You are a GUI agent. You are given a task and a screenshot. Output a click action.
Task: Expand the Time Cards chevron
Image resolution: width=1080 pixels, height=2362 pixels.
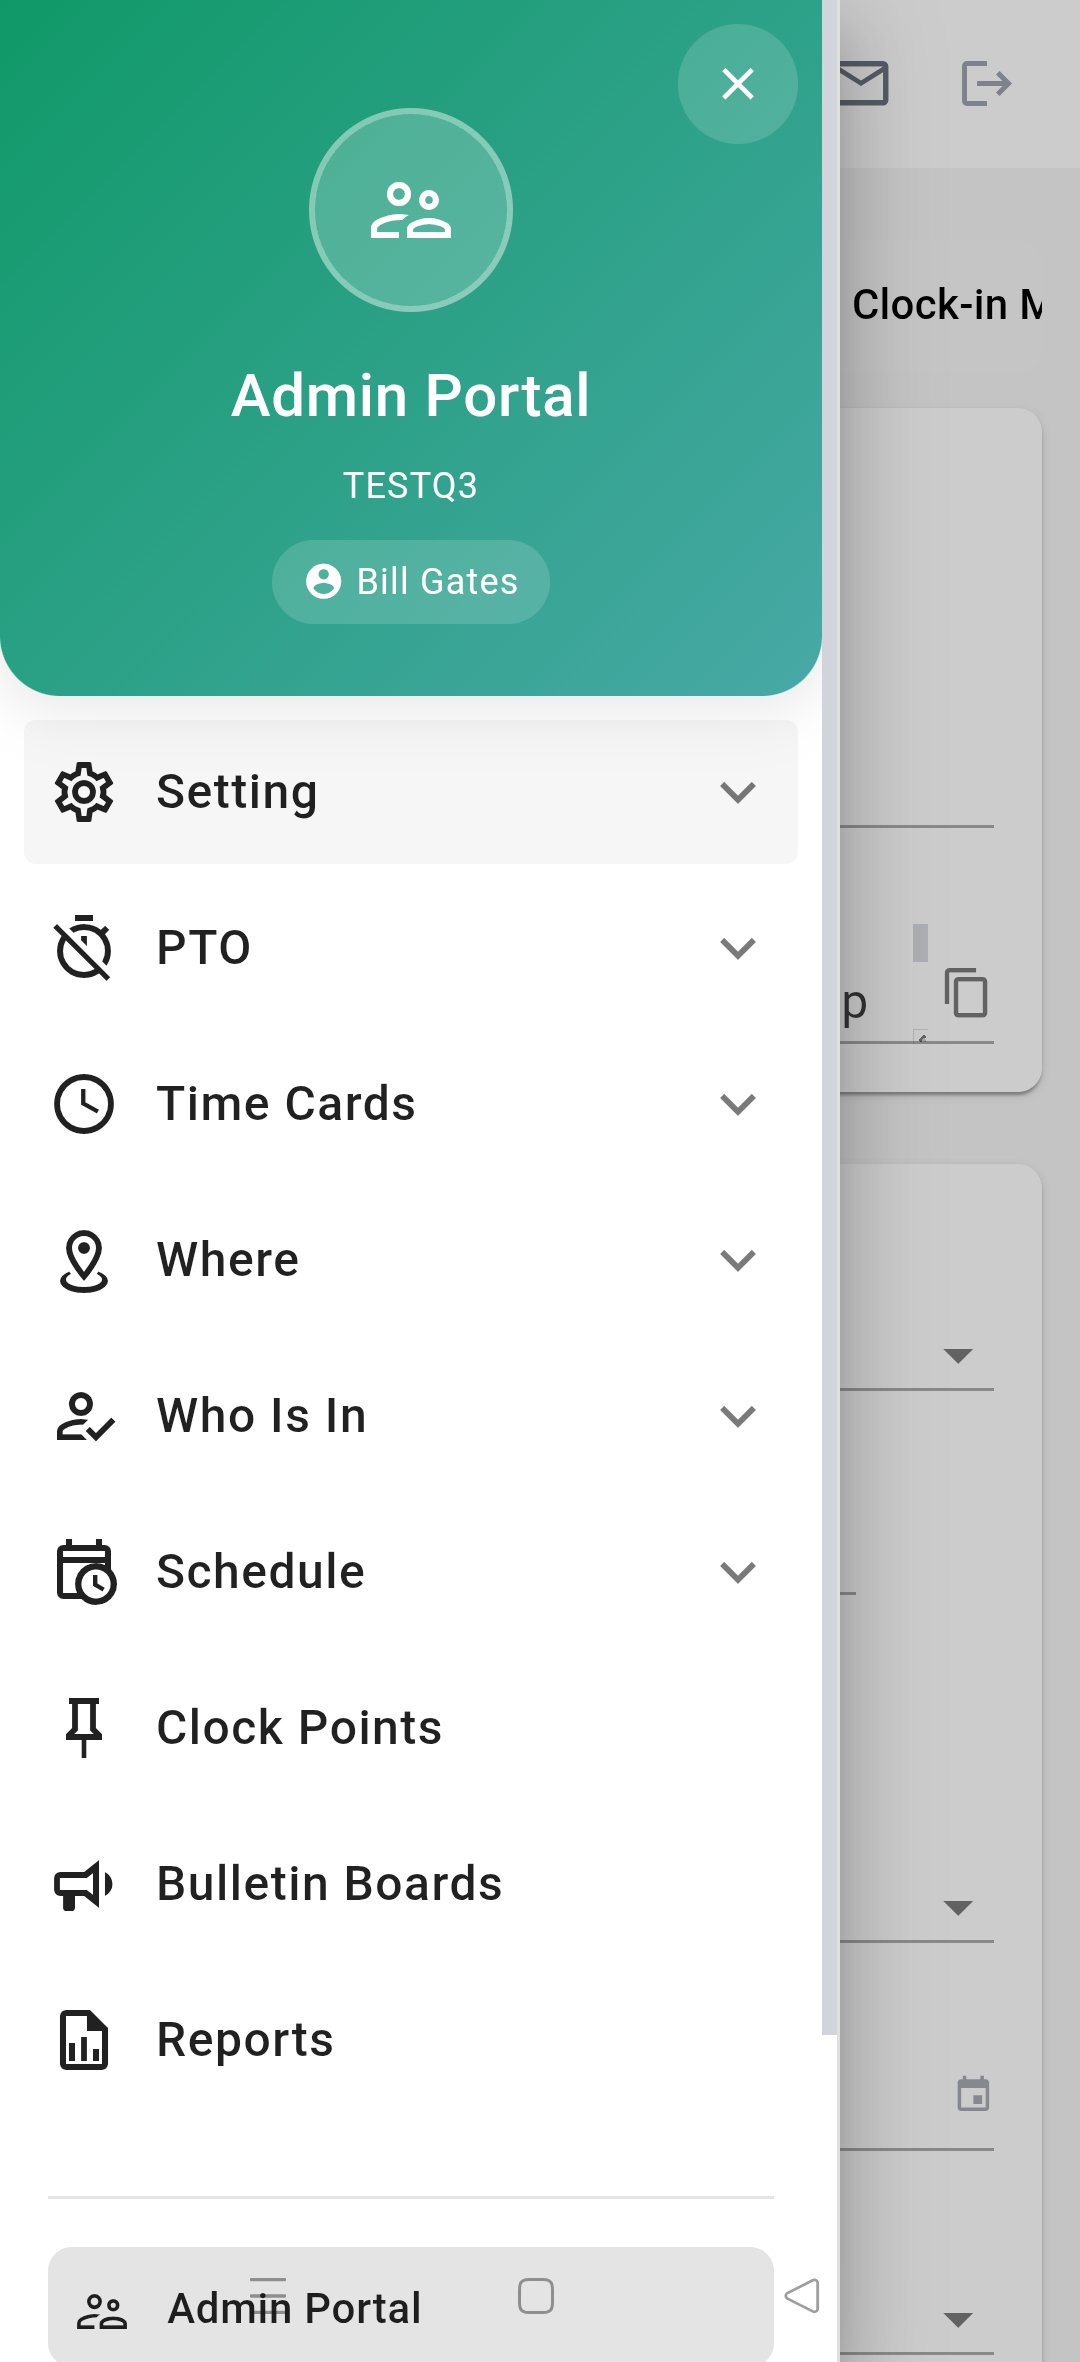click(737, 1104)
